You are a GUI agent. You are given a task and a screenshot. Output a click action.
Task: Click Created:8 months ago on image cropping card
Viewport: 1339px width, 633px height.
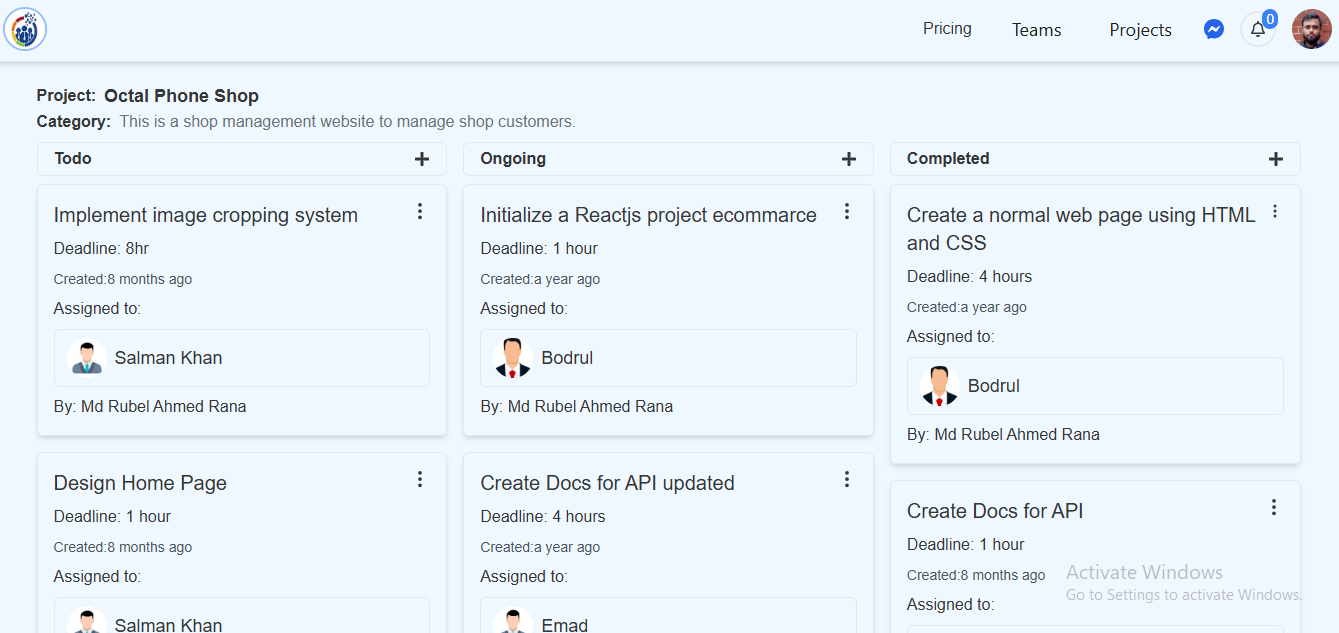[x=123, y=279]
